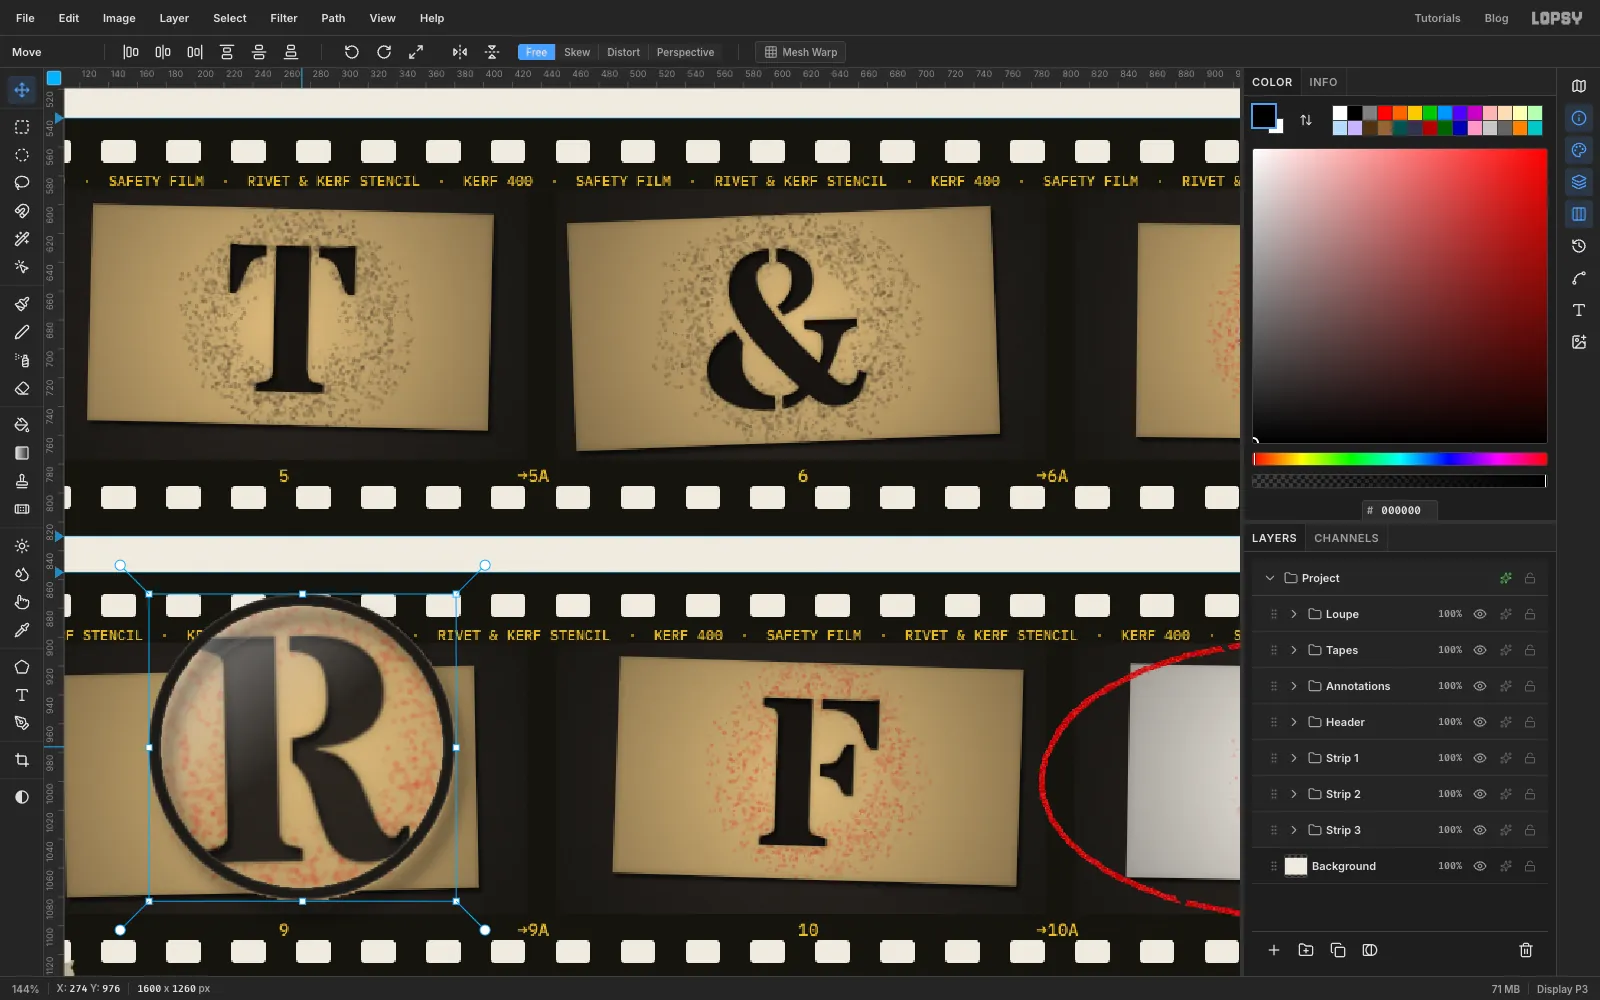The image size is (1600, 1000).
Task: Click the rotate clockwise icon
Action: 383,52
